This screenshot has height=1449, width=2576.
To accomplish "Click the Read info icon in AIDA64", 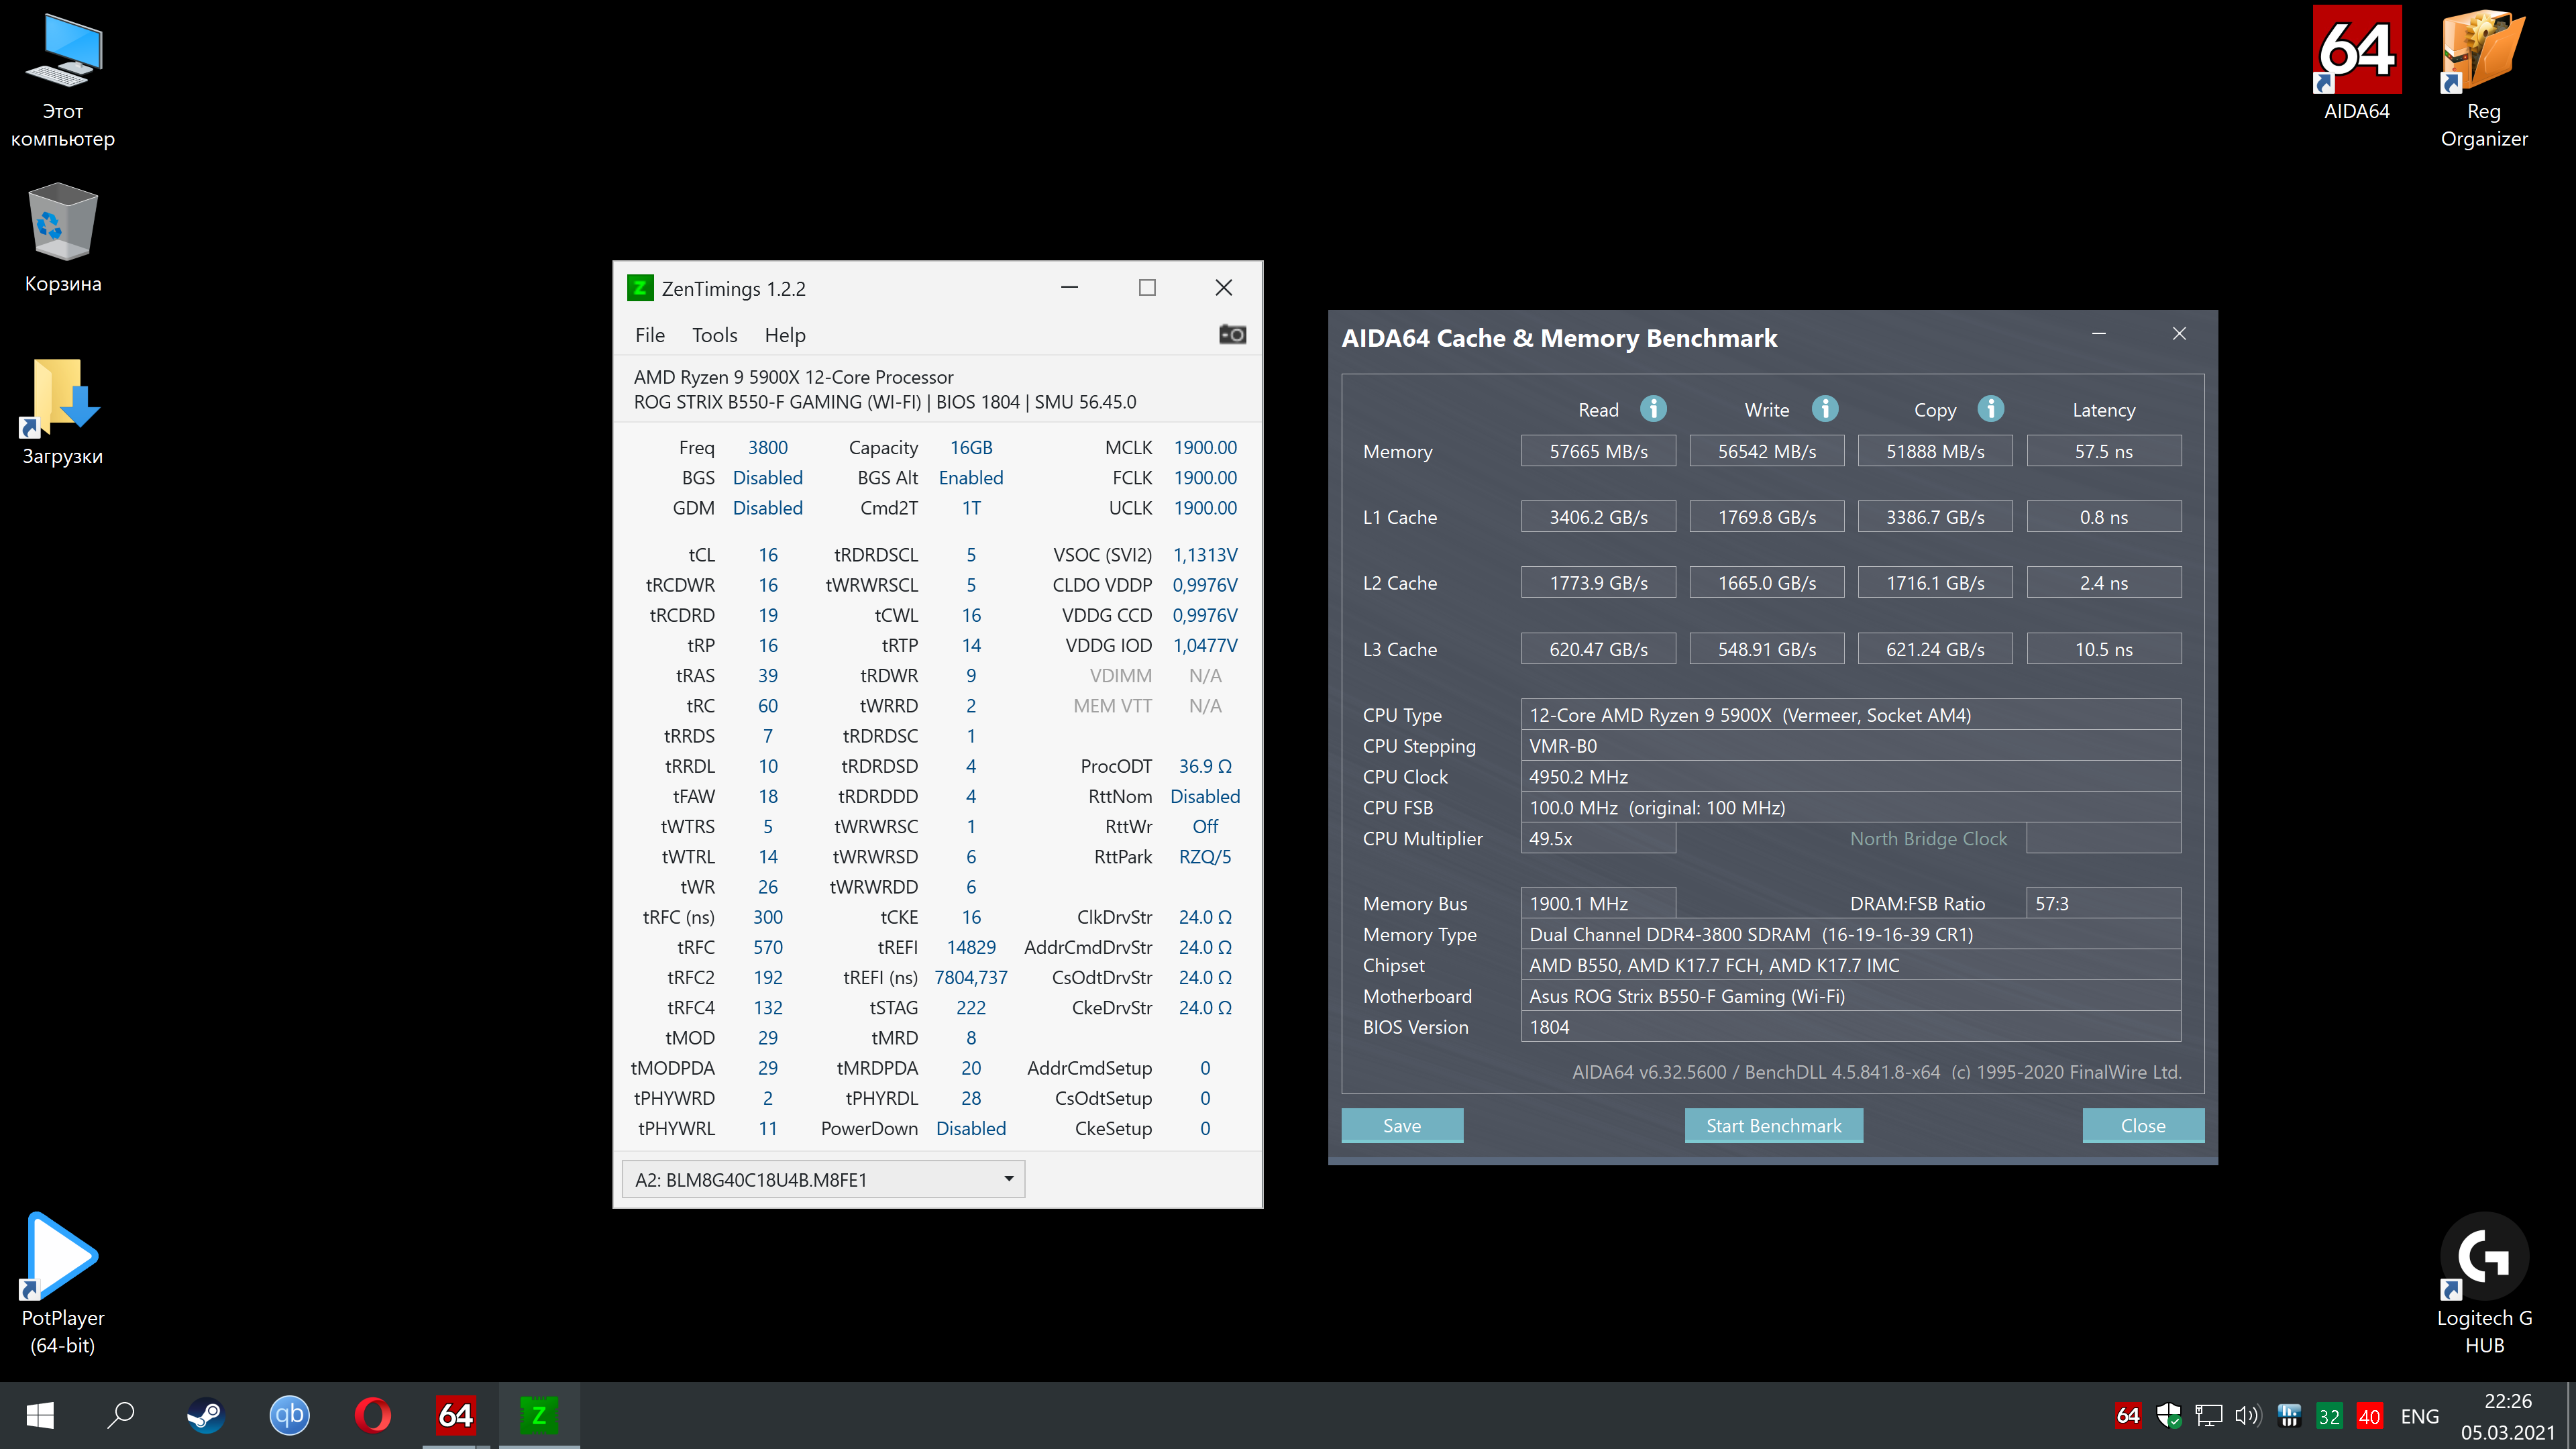I will pyautogui.click(x=1653, y=409).
